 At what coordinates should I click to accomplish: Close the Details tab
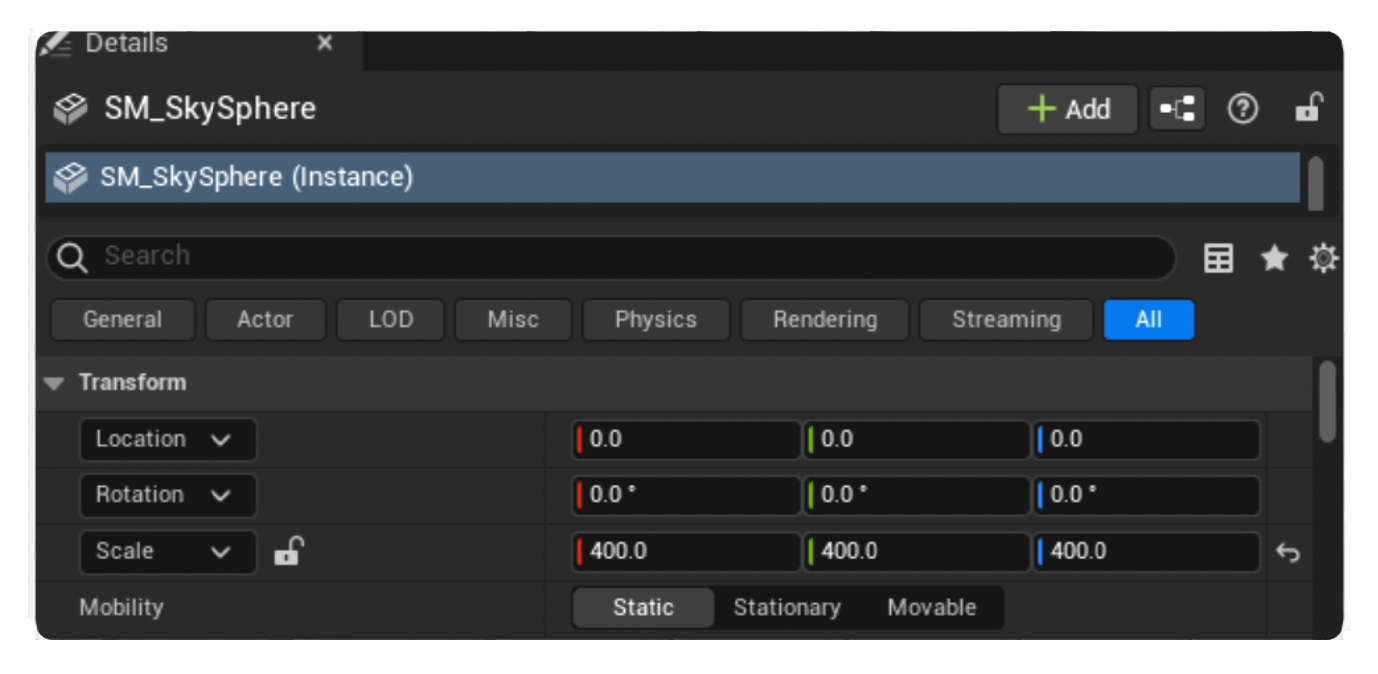click(325, 44)
